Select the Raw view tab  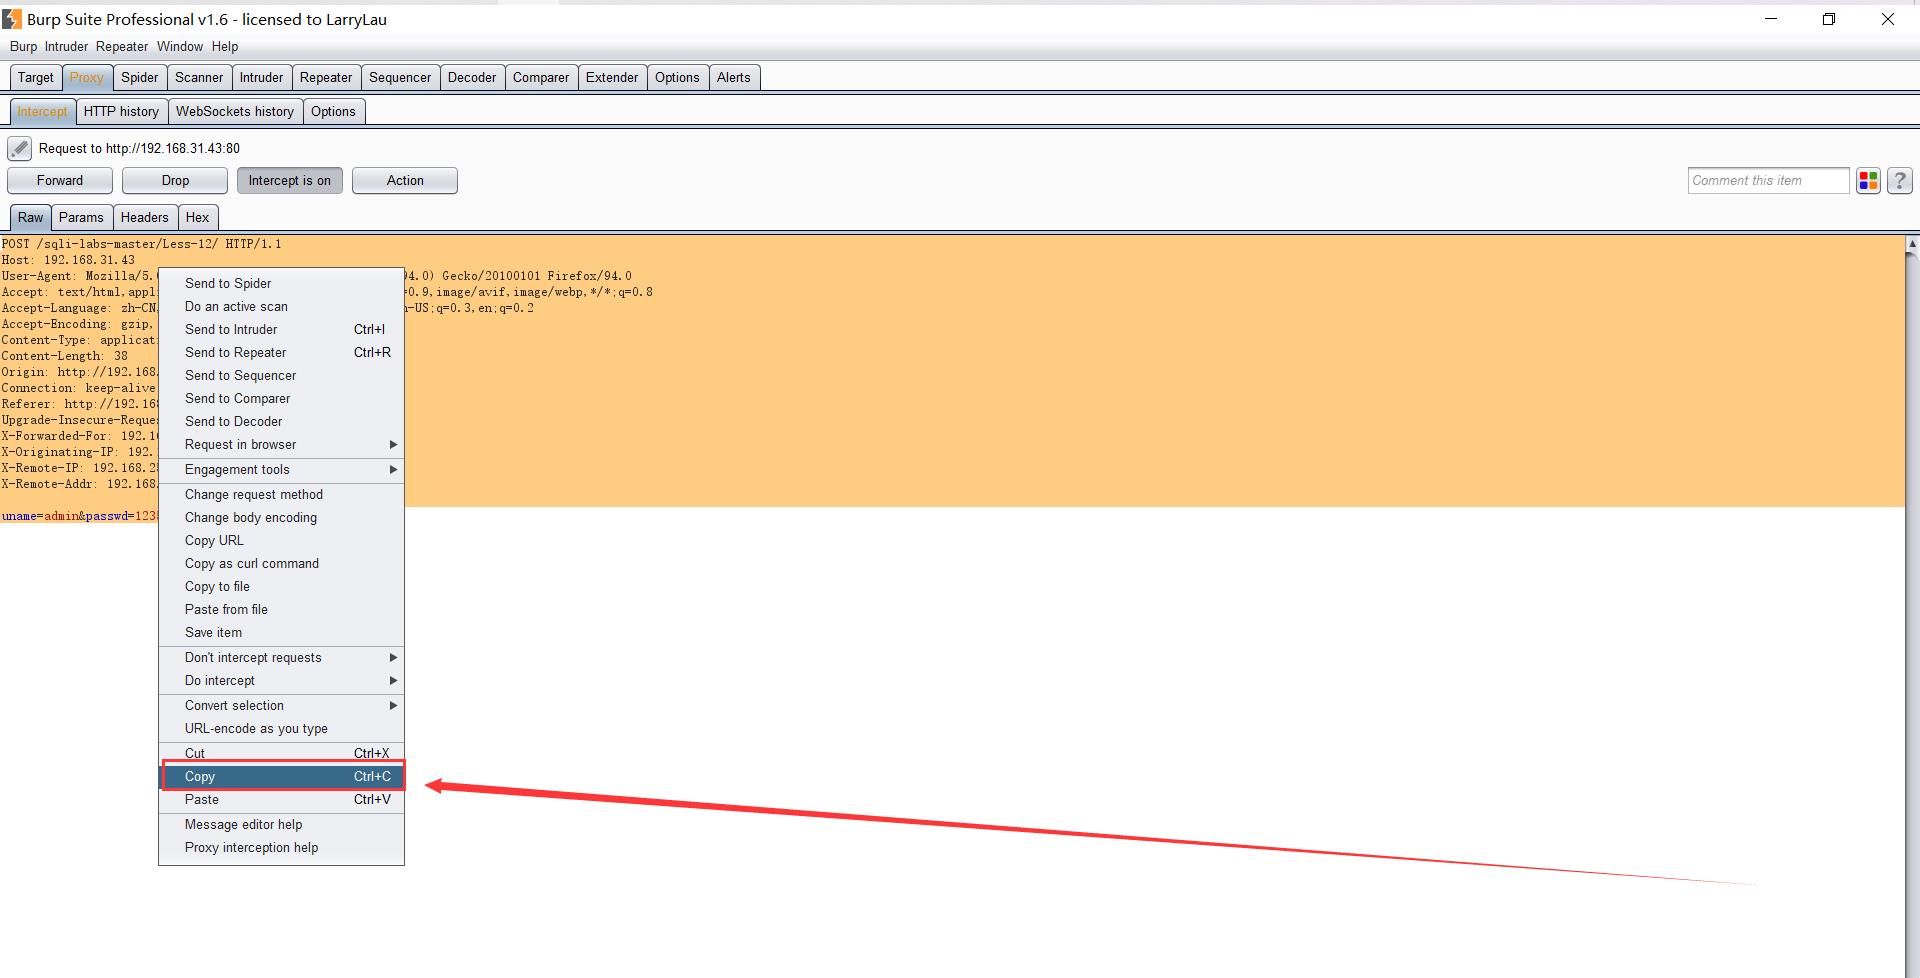[x=30, y=218]
